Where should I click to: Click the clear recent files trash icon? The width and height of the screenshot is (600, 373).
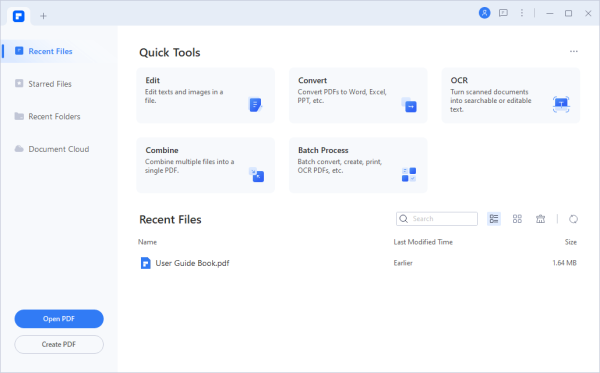540,219
